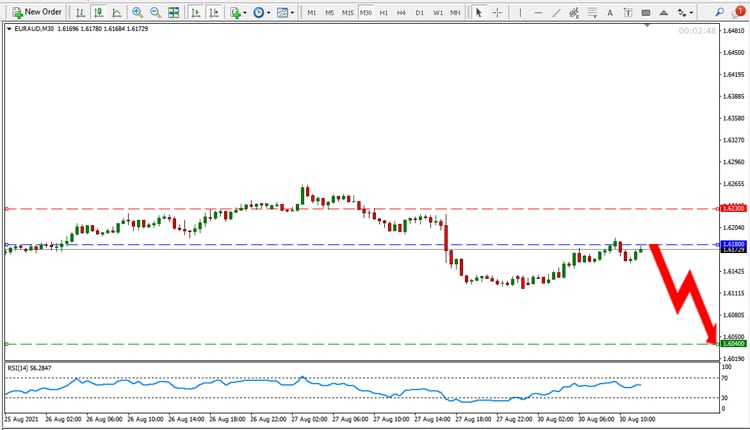The width and height of the screenshot is (750, 430).
Task: Toggle the chart shift button
Action: tap(214, 12)
